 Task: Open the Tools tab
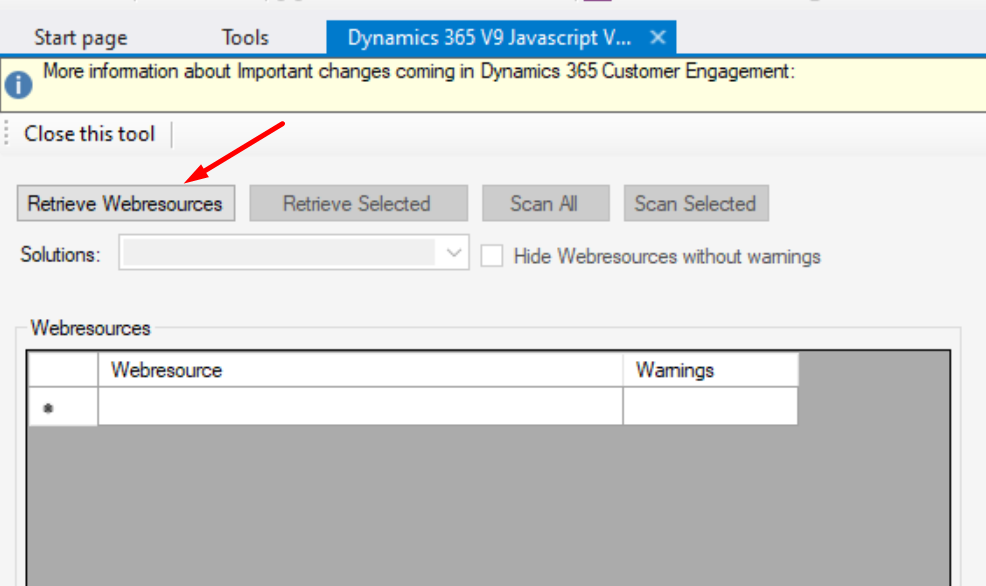click(245, 38)
